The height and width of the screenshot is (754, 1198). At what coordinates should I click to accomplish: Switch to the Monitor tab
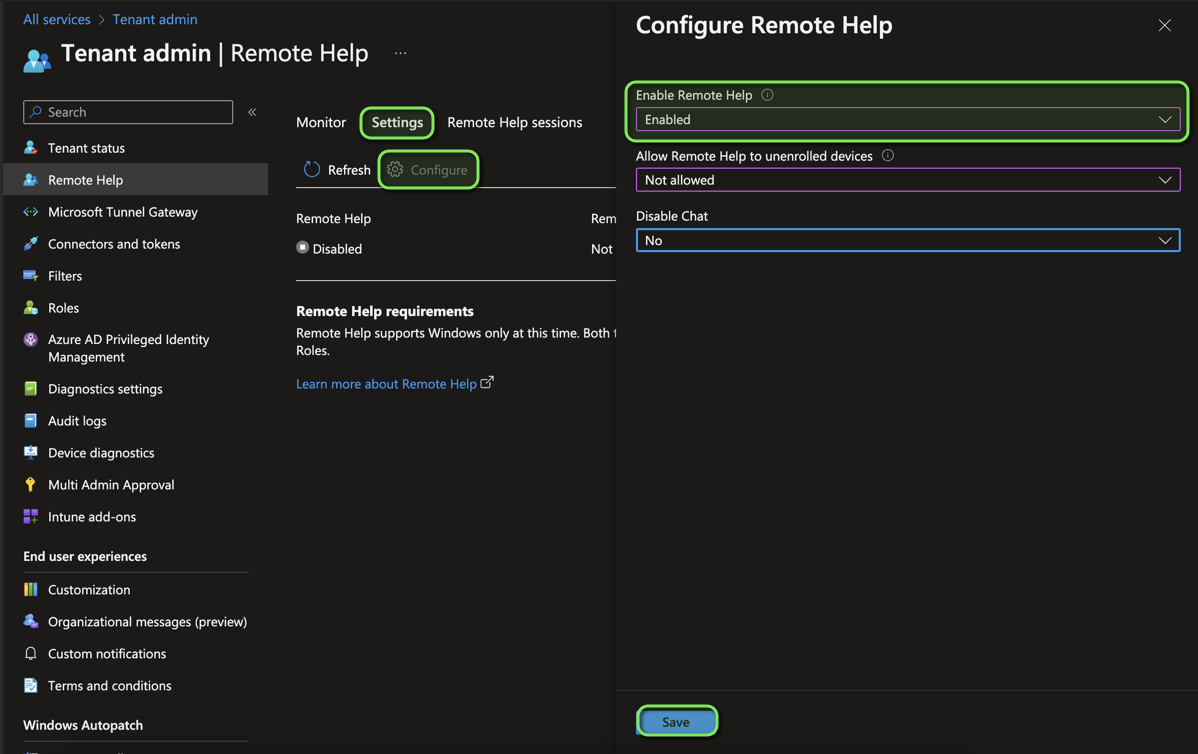click(x=320, y=122)
